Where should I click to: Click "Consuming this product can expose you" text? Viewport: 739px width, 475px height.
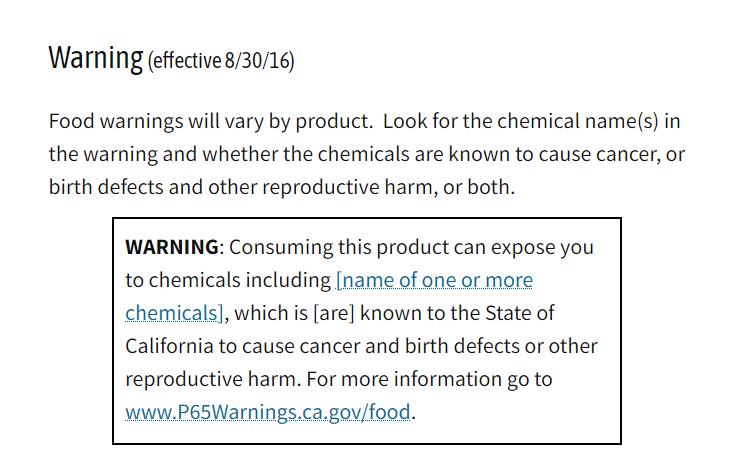[x=411, y=248]
